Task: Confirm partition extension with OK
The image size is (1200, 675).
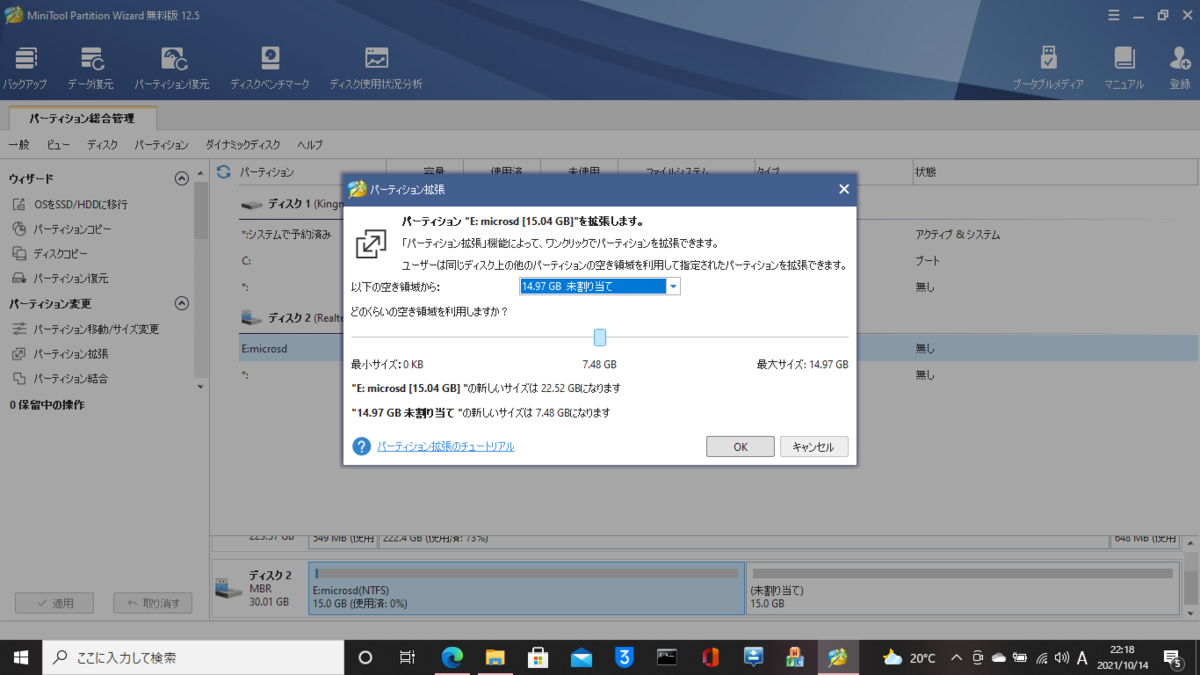Action: click(740, 446)
